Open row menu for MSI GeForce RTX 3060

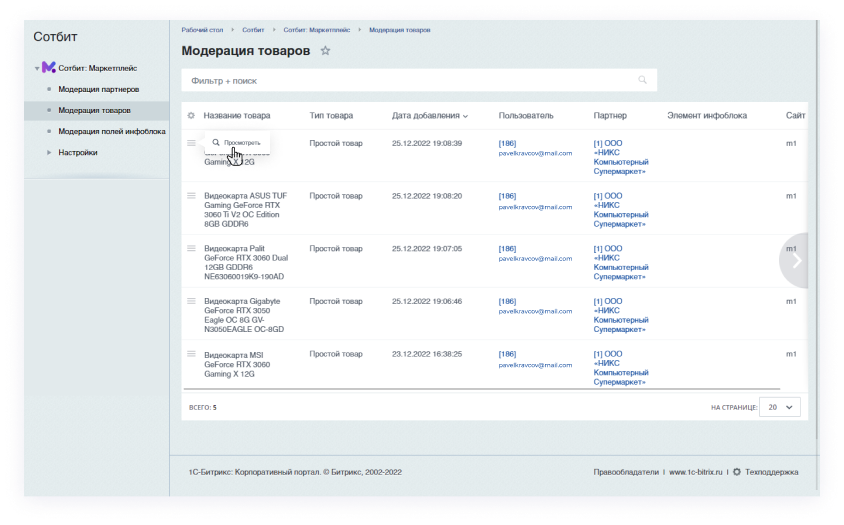point(191,354)
